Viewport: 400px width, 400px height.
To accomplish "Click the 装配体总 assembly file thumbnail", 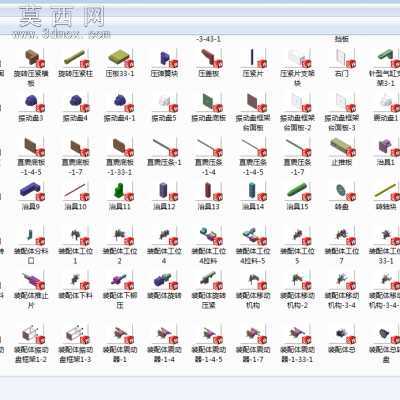I will click(342, 334).
